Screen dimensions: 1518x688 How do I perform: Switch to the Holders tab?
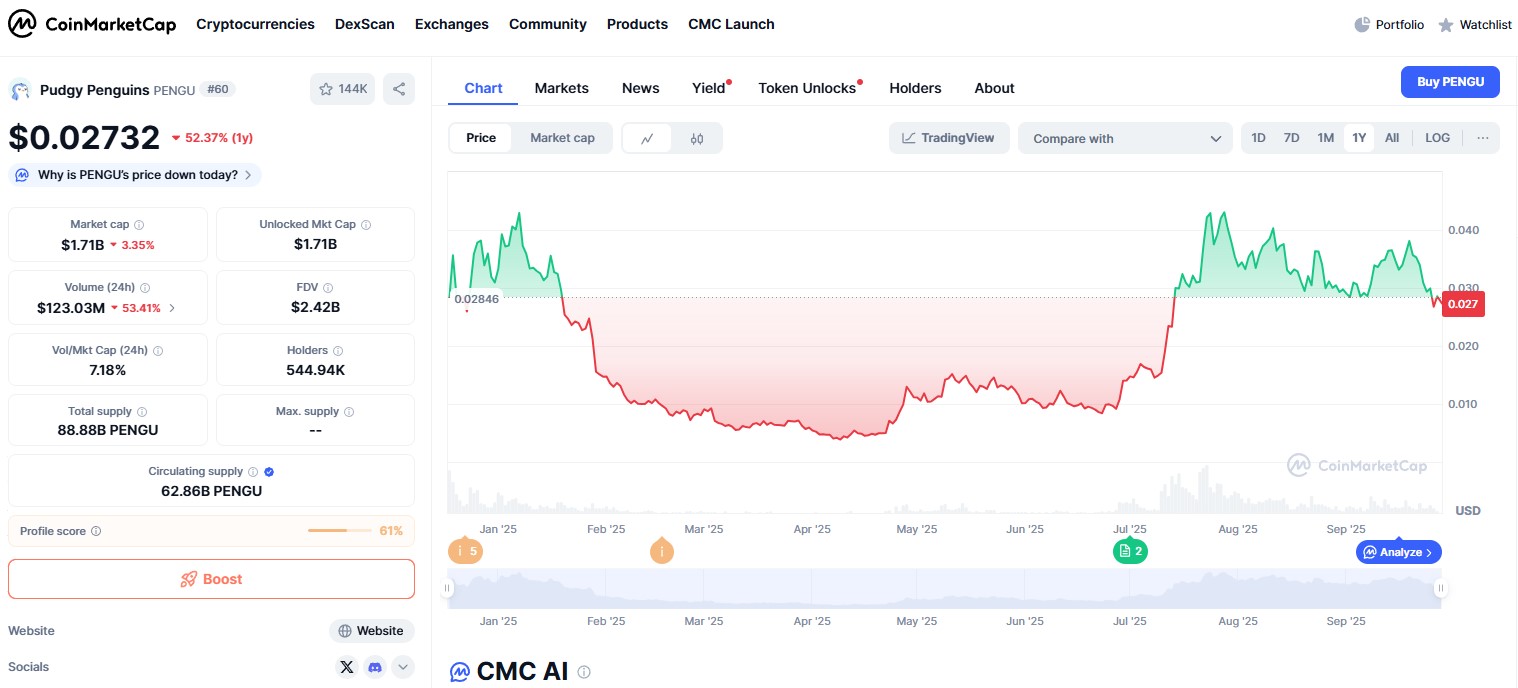pos(915,88)
